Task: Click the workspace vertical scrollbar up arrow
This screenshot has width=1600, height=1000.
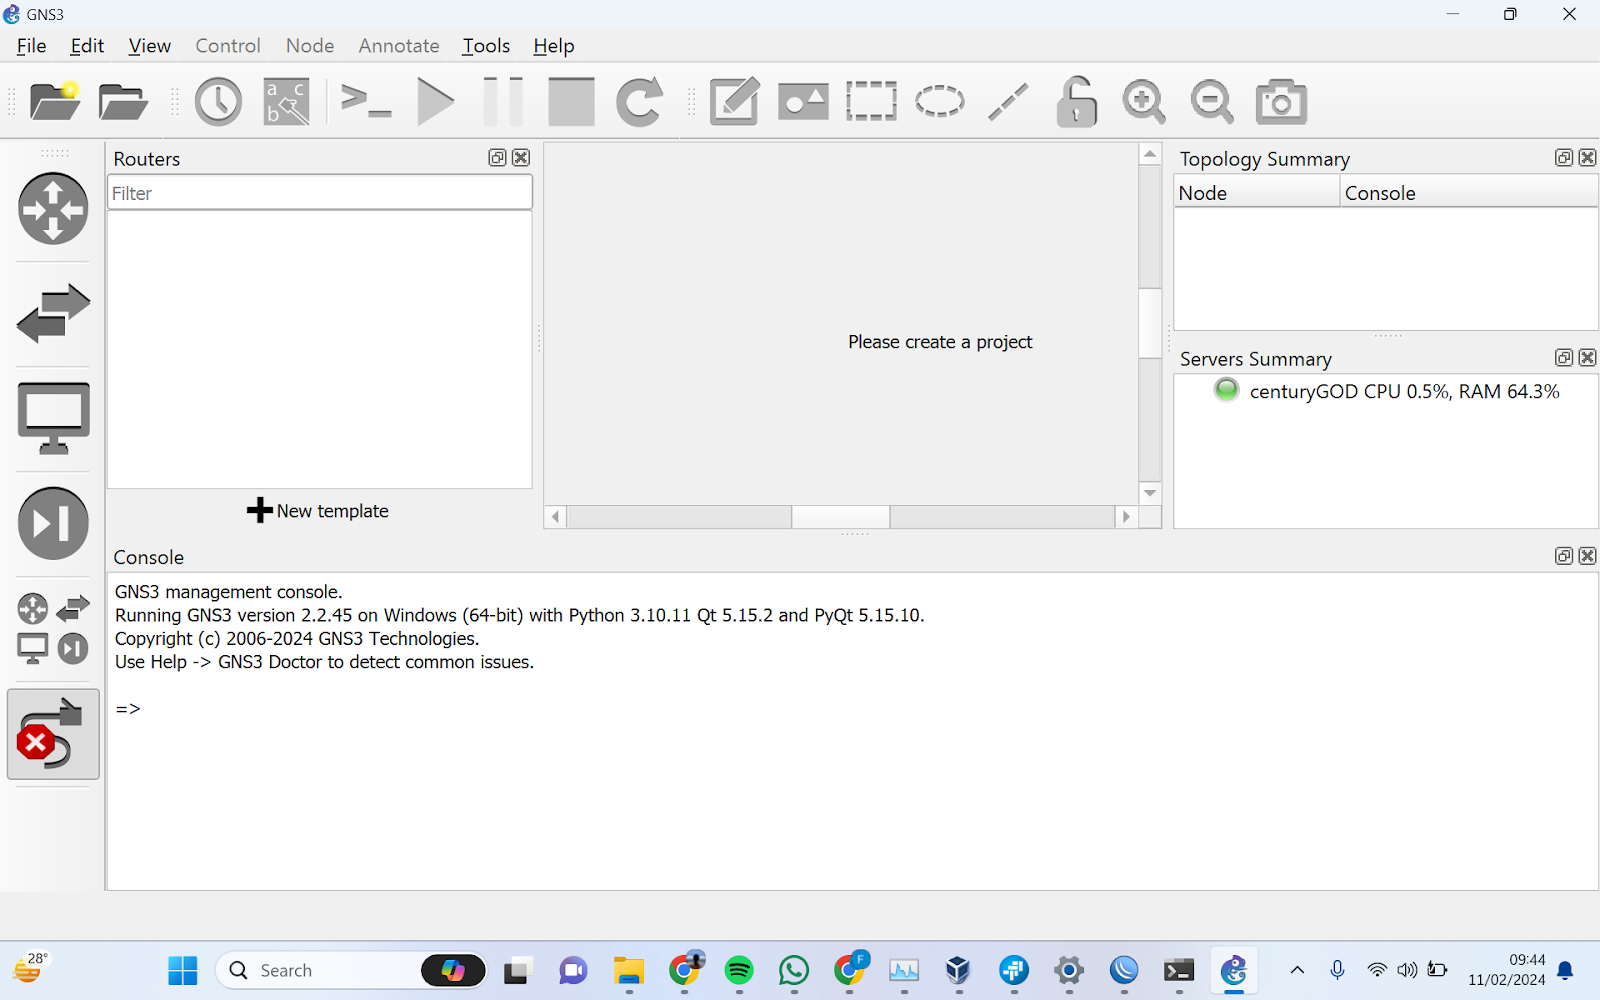Action: pos(1150,154)
